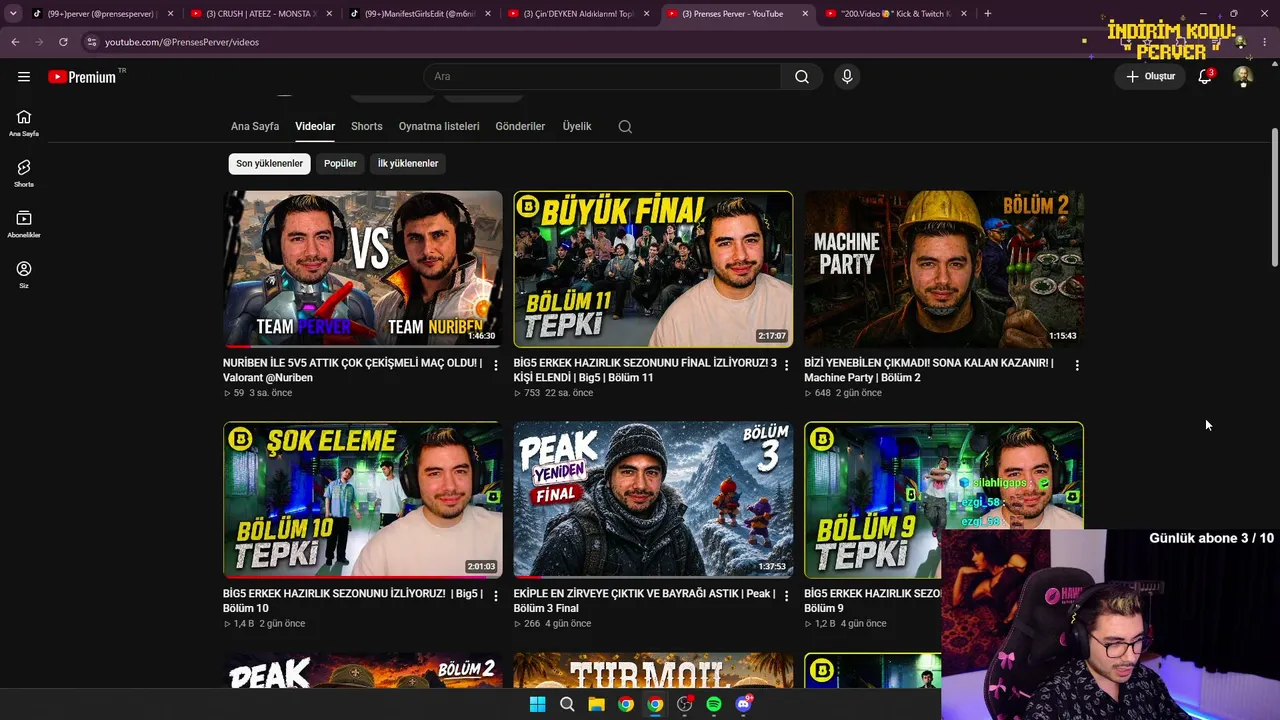Reload the current page

[x=63, y=42]
